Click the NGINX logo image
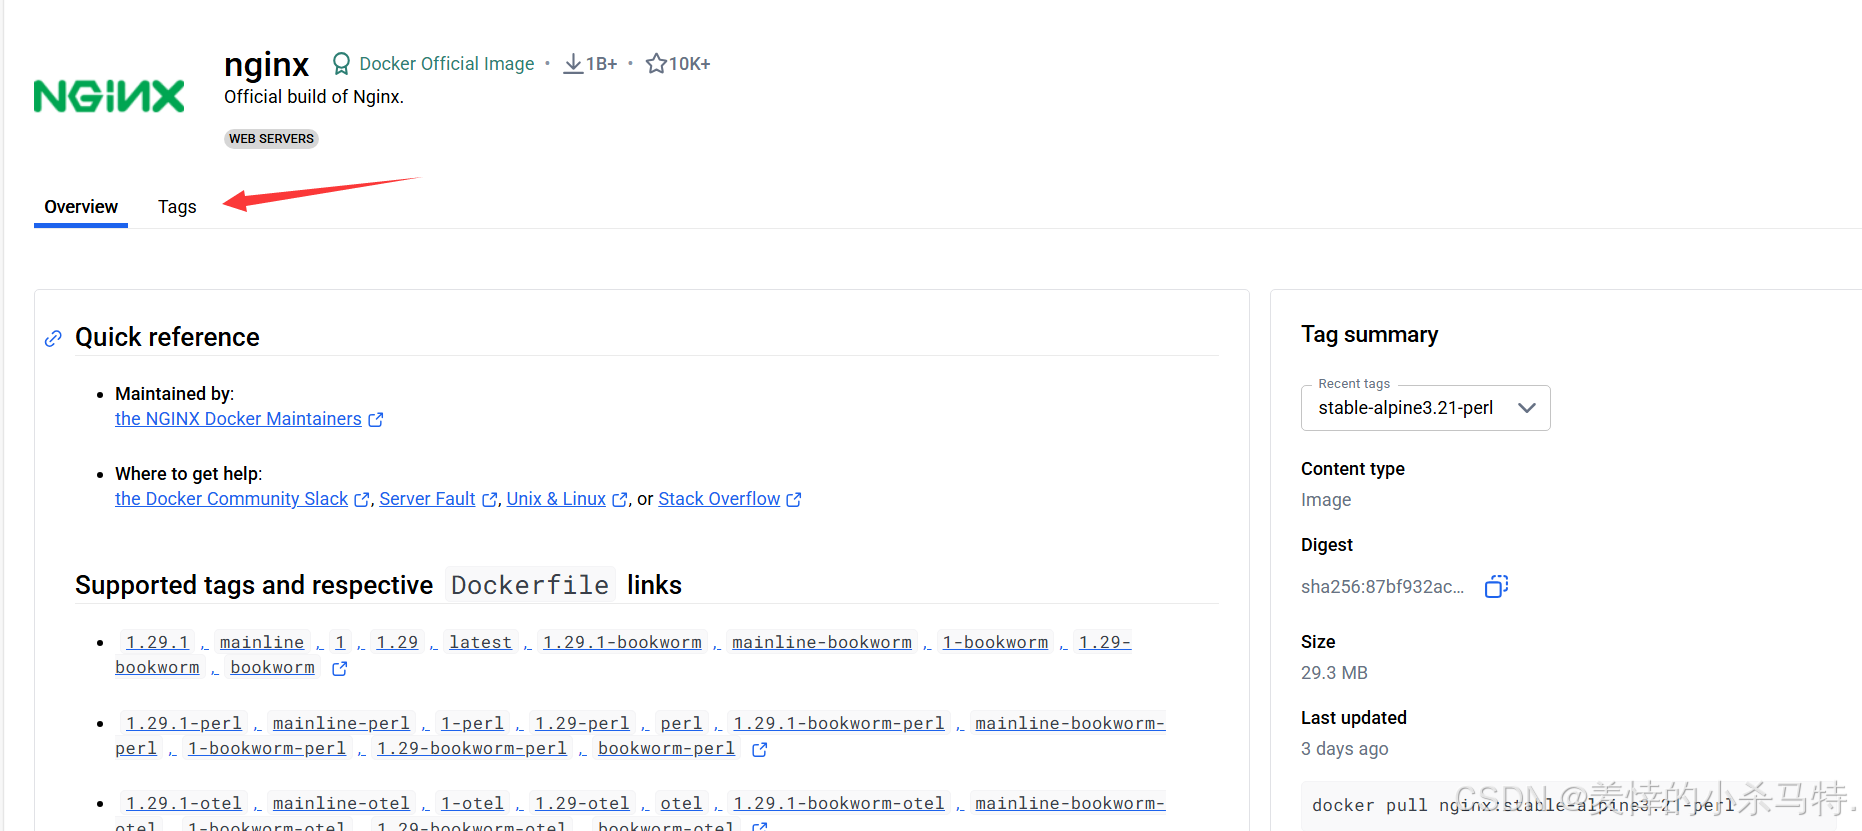Viewport: 1862px width, 831px height. tap(109, 96)
